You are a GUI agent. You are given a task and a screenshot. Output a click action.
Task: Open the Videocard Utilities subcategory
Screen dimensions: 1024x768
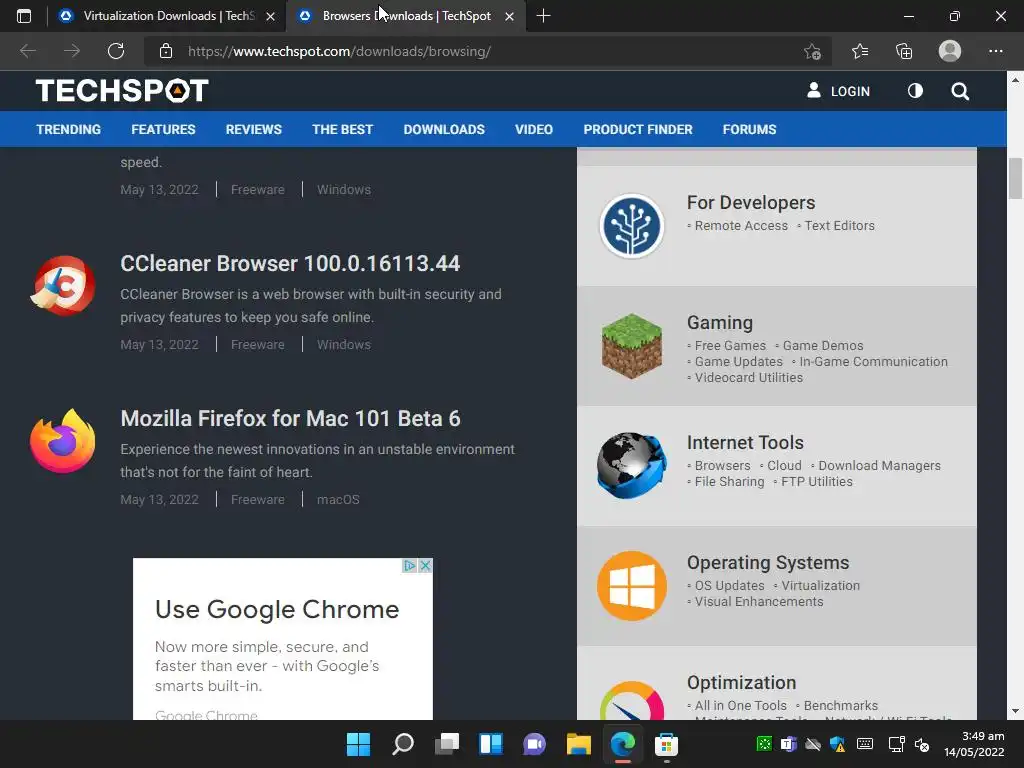[x=748, y=377]
